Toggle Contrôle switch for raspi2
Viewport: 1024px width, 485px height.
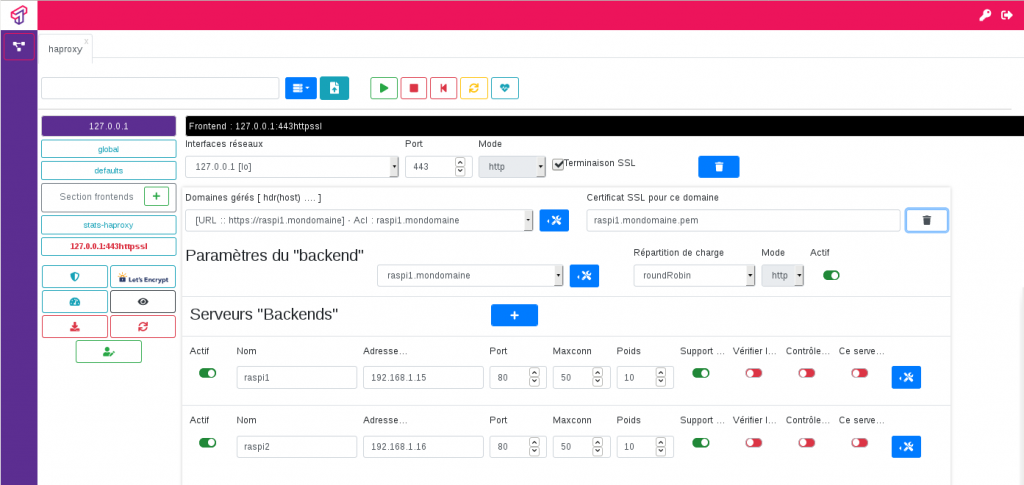point(807,443)
